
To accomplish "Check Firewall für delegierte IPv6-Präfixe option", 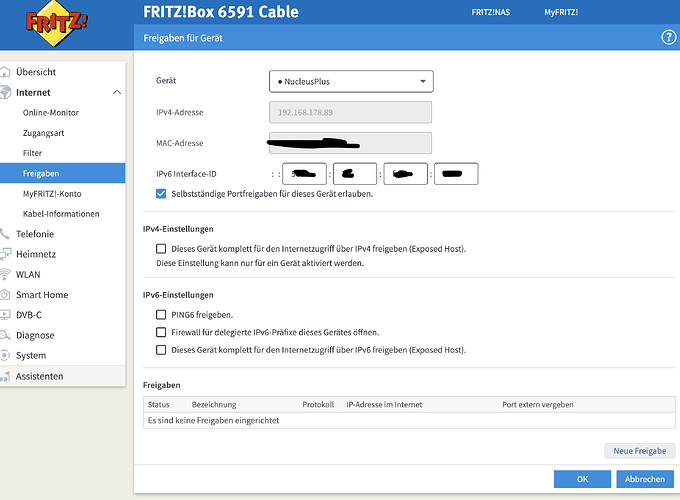I will pyautogui.click(x=162, y=332).
